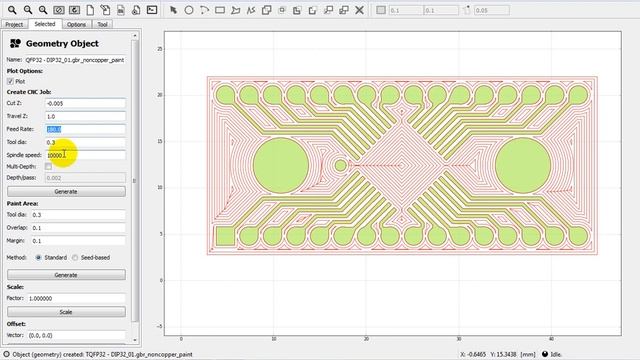Click the Margin input field

point(78,241)
